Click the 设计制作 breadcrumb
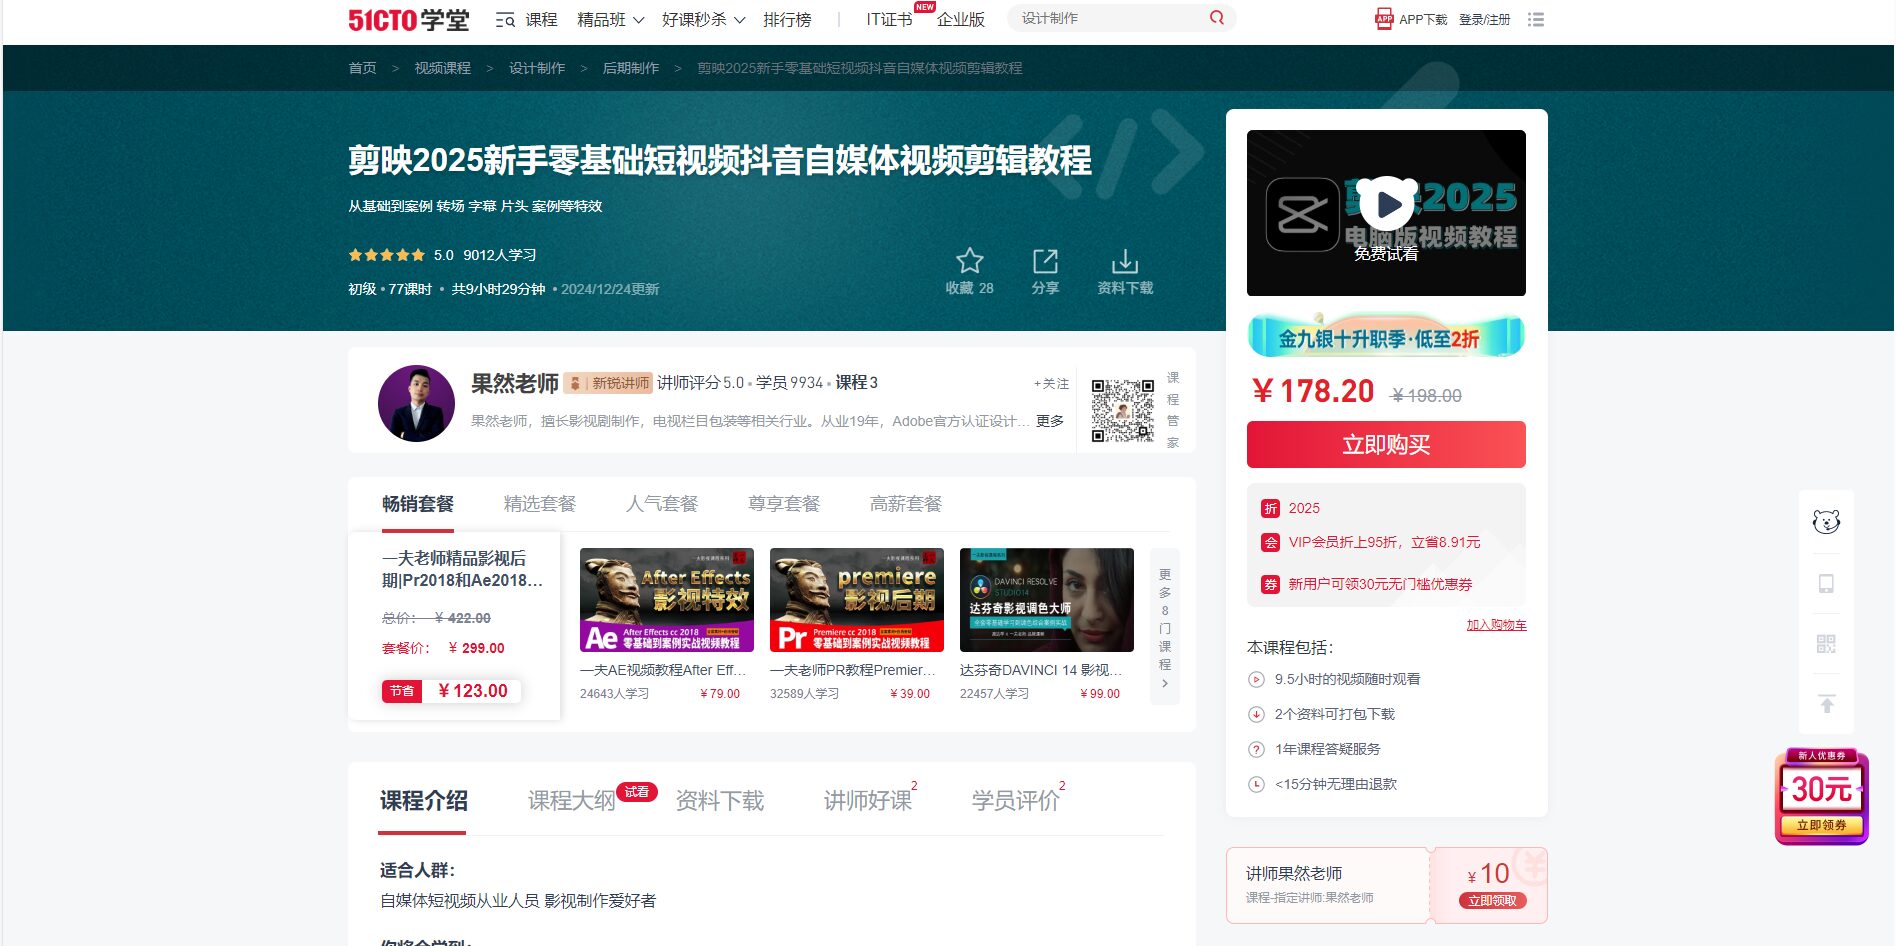1896x946 pixels. 537,68
